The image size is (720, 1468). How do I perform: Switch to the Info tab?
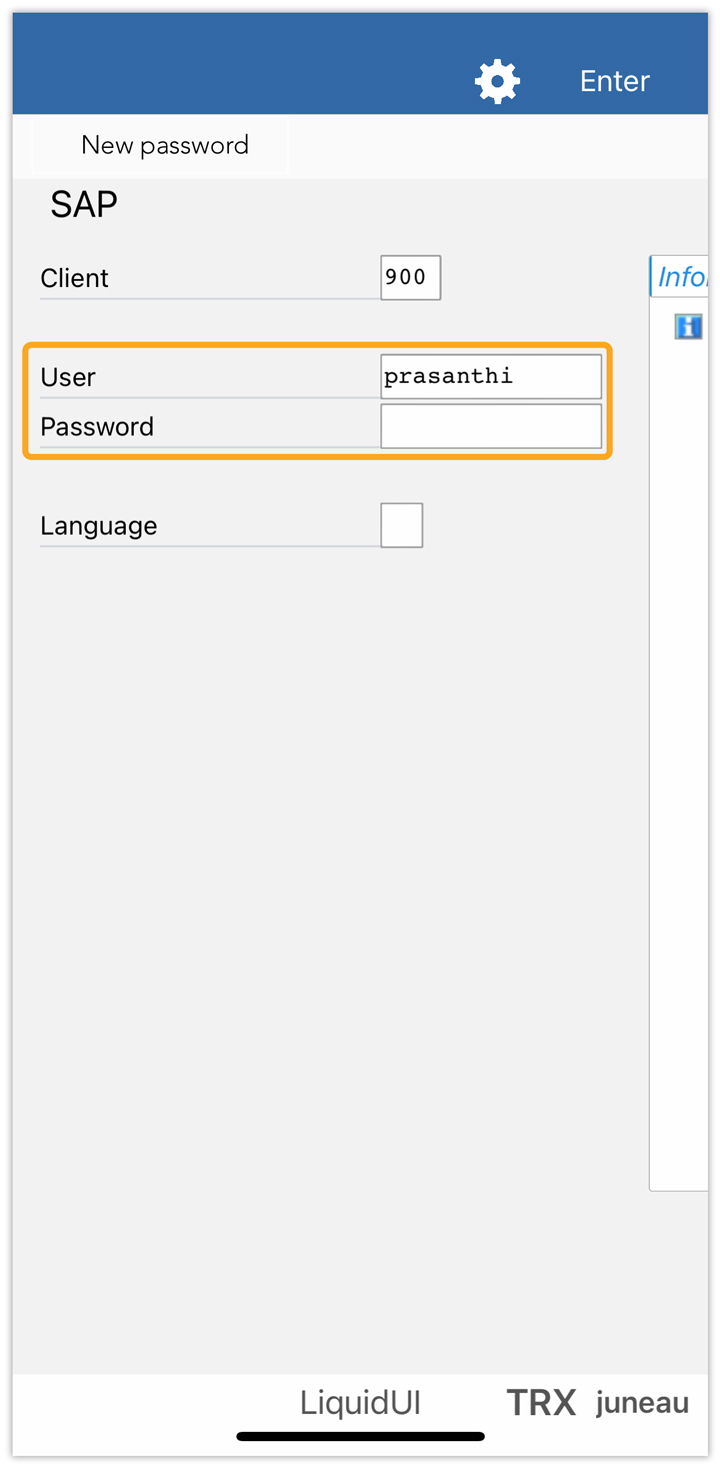(682, 277)
